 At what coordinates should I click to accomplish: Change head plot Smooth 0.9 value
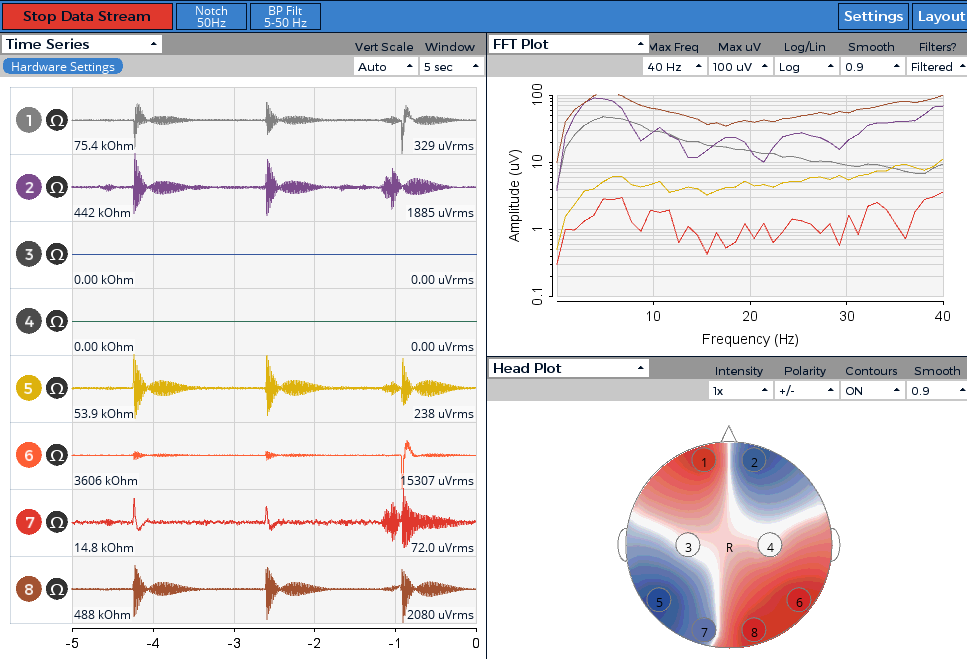click(936, 391)
